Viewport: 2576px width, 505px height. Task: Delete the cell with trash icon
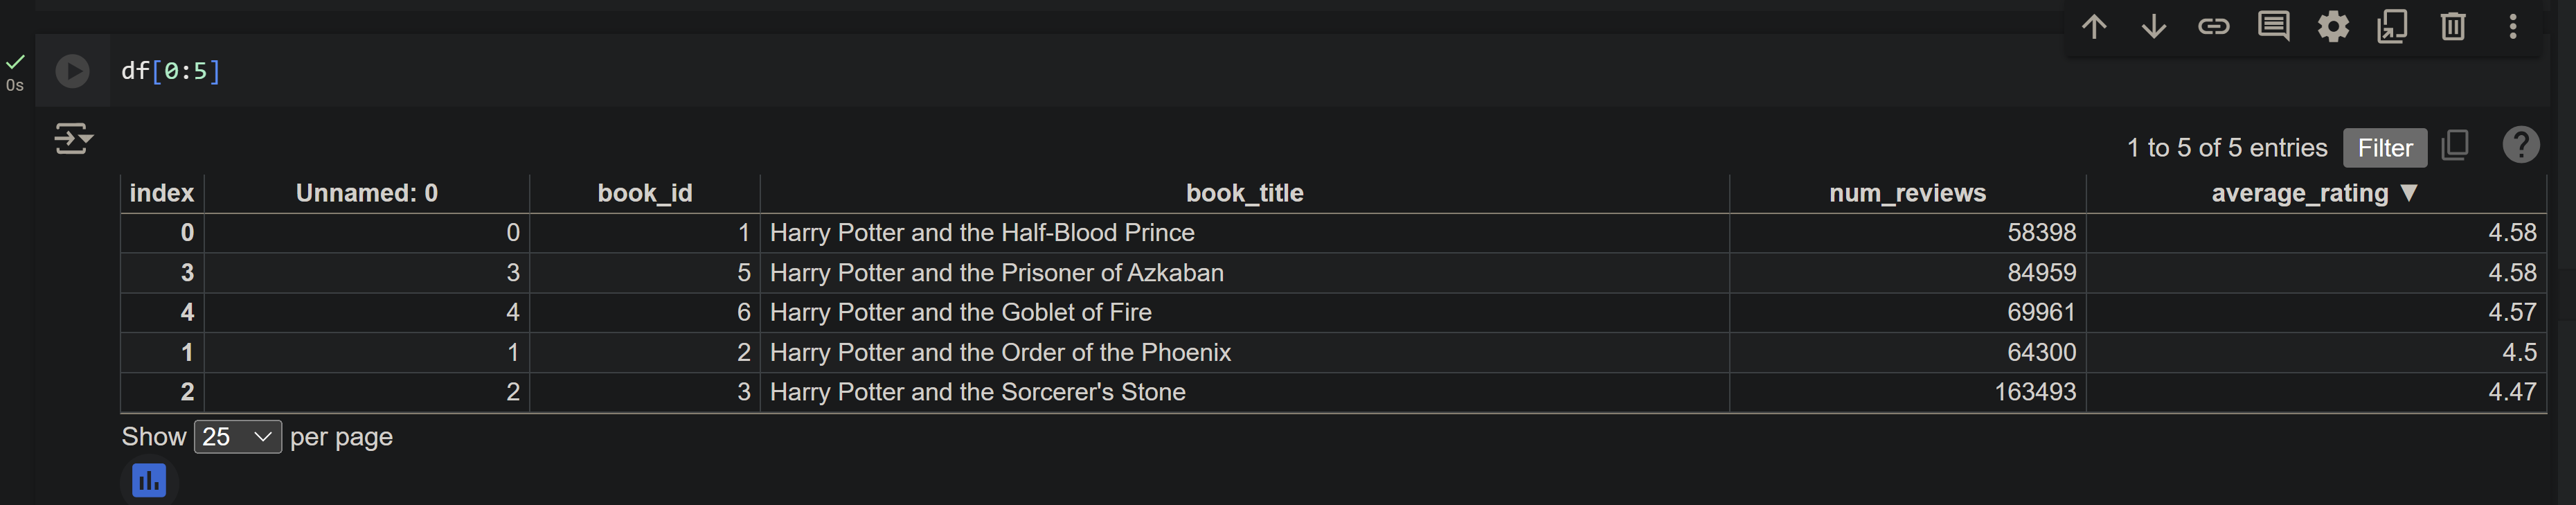point(2452,26)
